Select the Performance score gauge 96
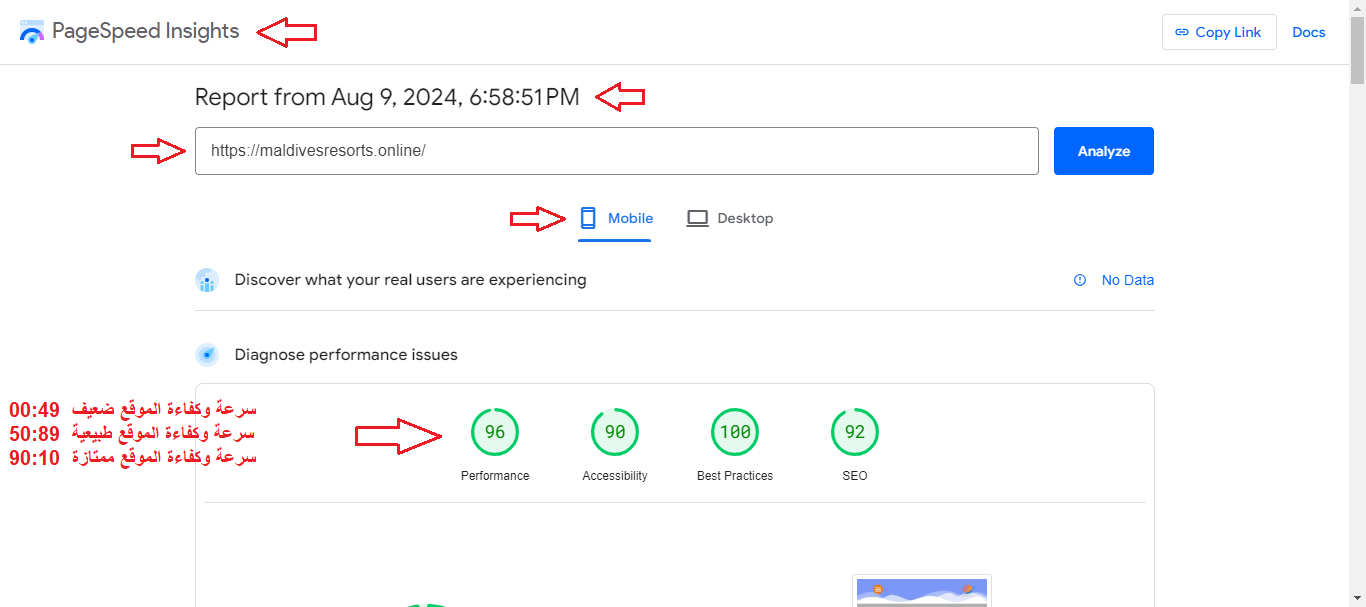 click(495, 432)
